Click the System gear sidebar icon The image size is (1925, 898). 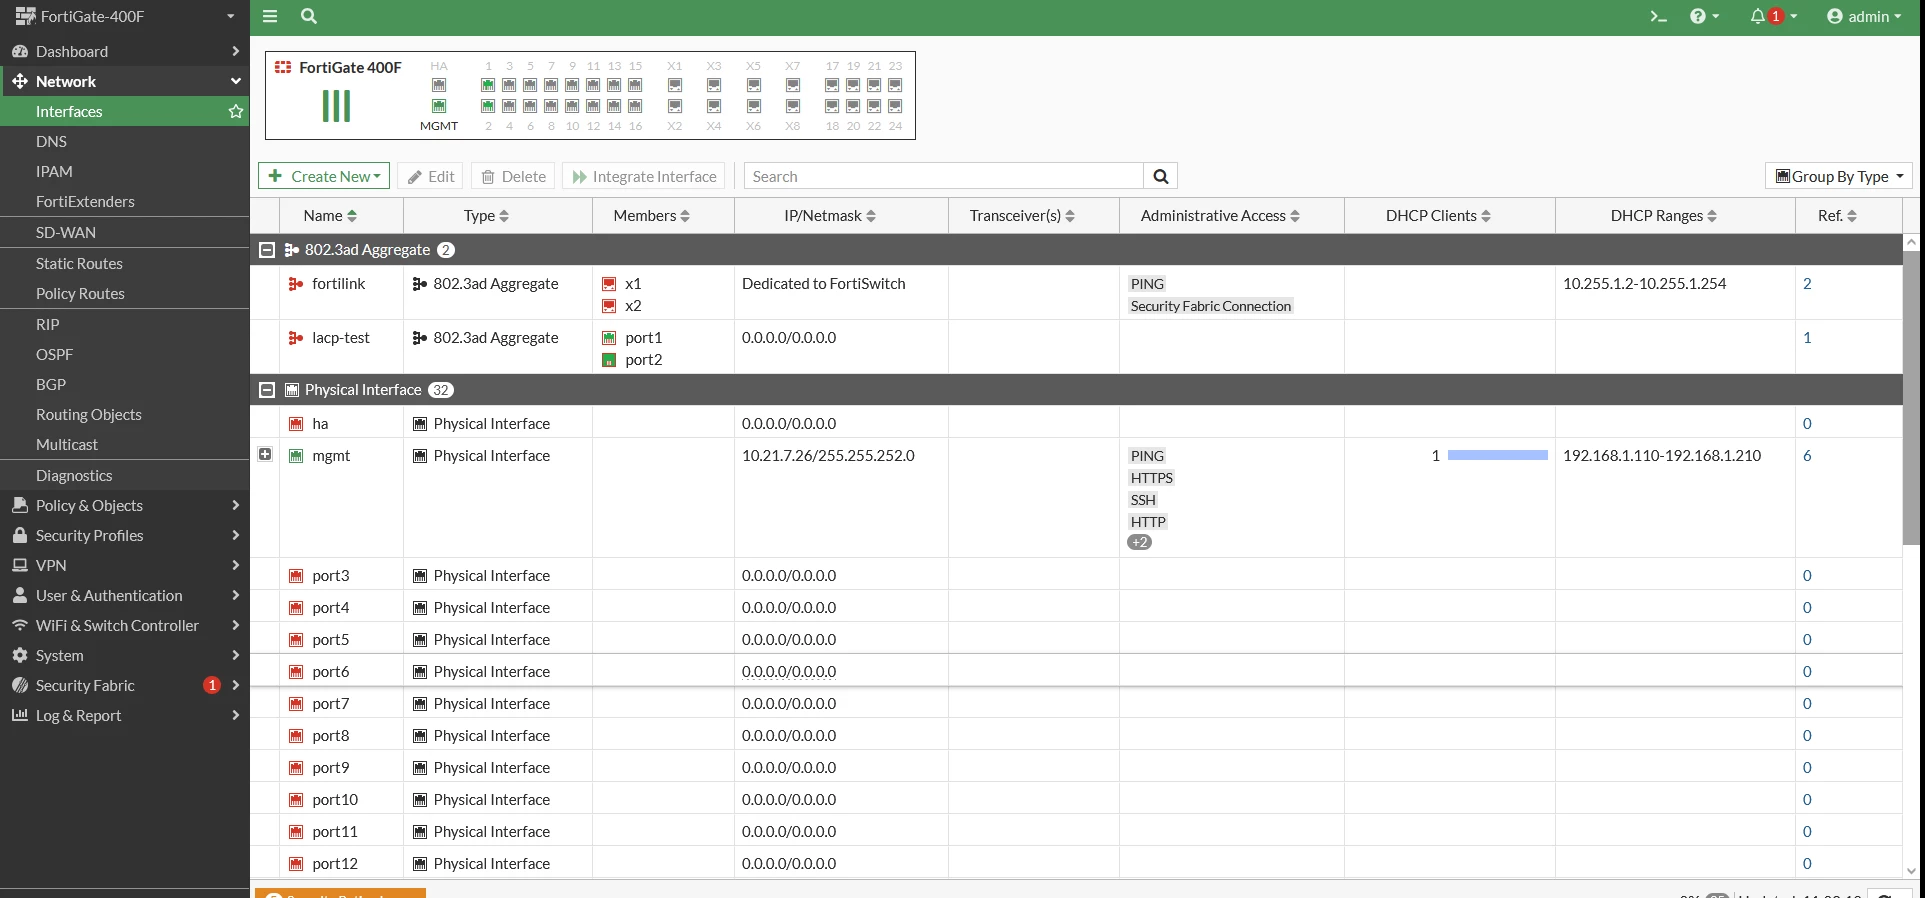point(20,655)
